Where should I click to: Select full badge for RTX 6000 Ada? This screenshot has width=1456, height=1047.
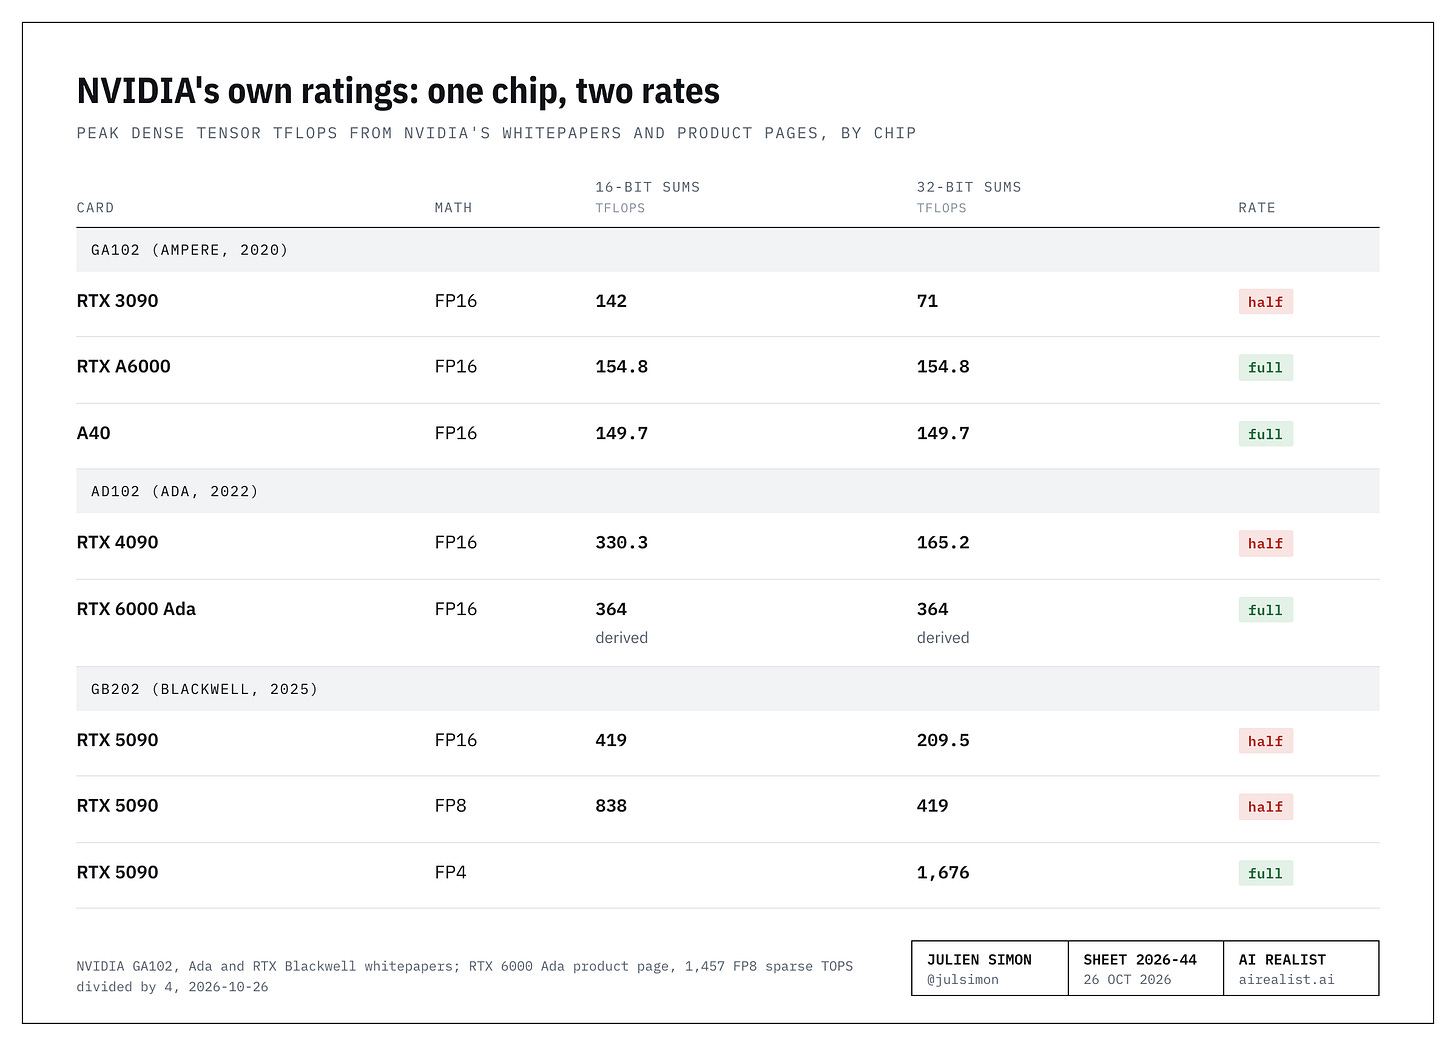click(1265, 610)
